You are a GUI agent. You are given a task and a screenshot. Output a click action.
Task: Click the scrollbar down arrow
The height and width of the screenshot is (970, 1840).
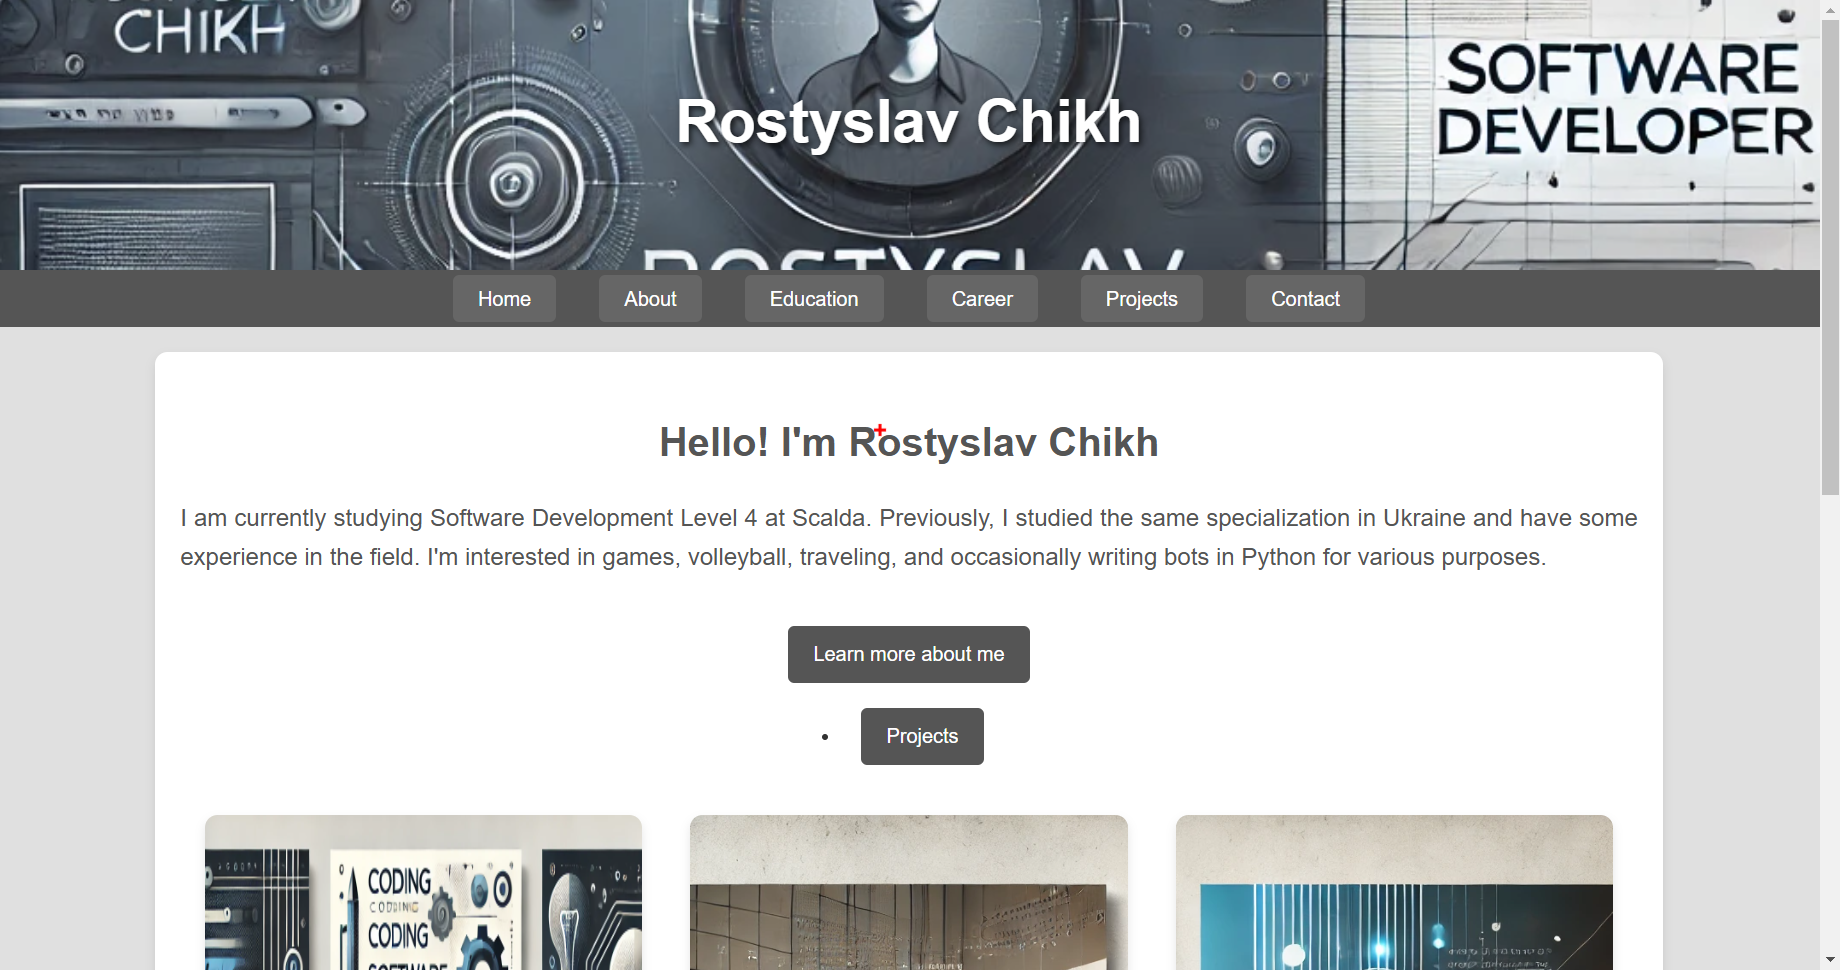tap(1830, 960)
